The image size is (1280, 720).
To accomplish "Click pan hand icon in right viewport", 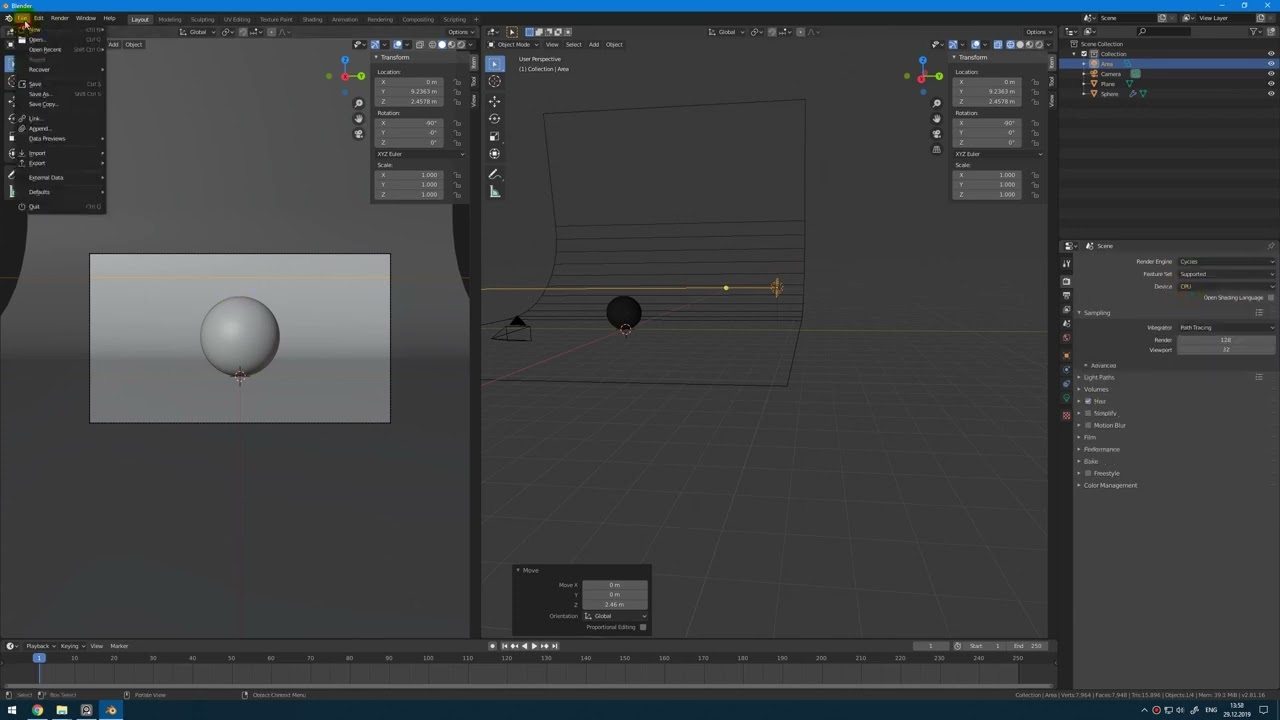I will click(x=936, y=118).
